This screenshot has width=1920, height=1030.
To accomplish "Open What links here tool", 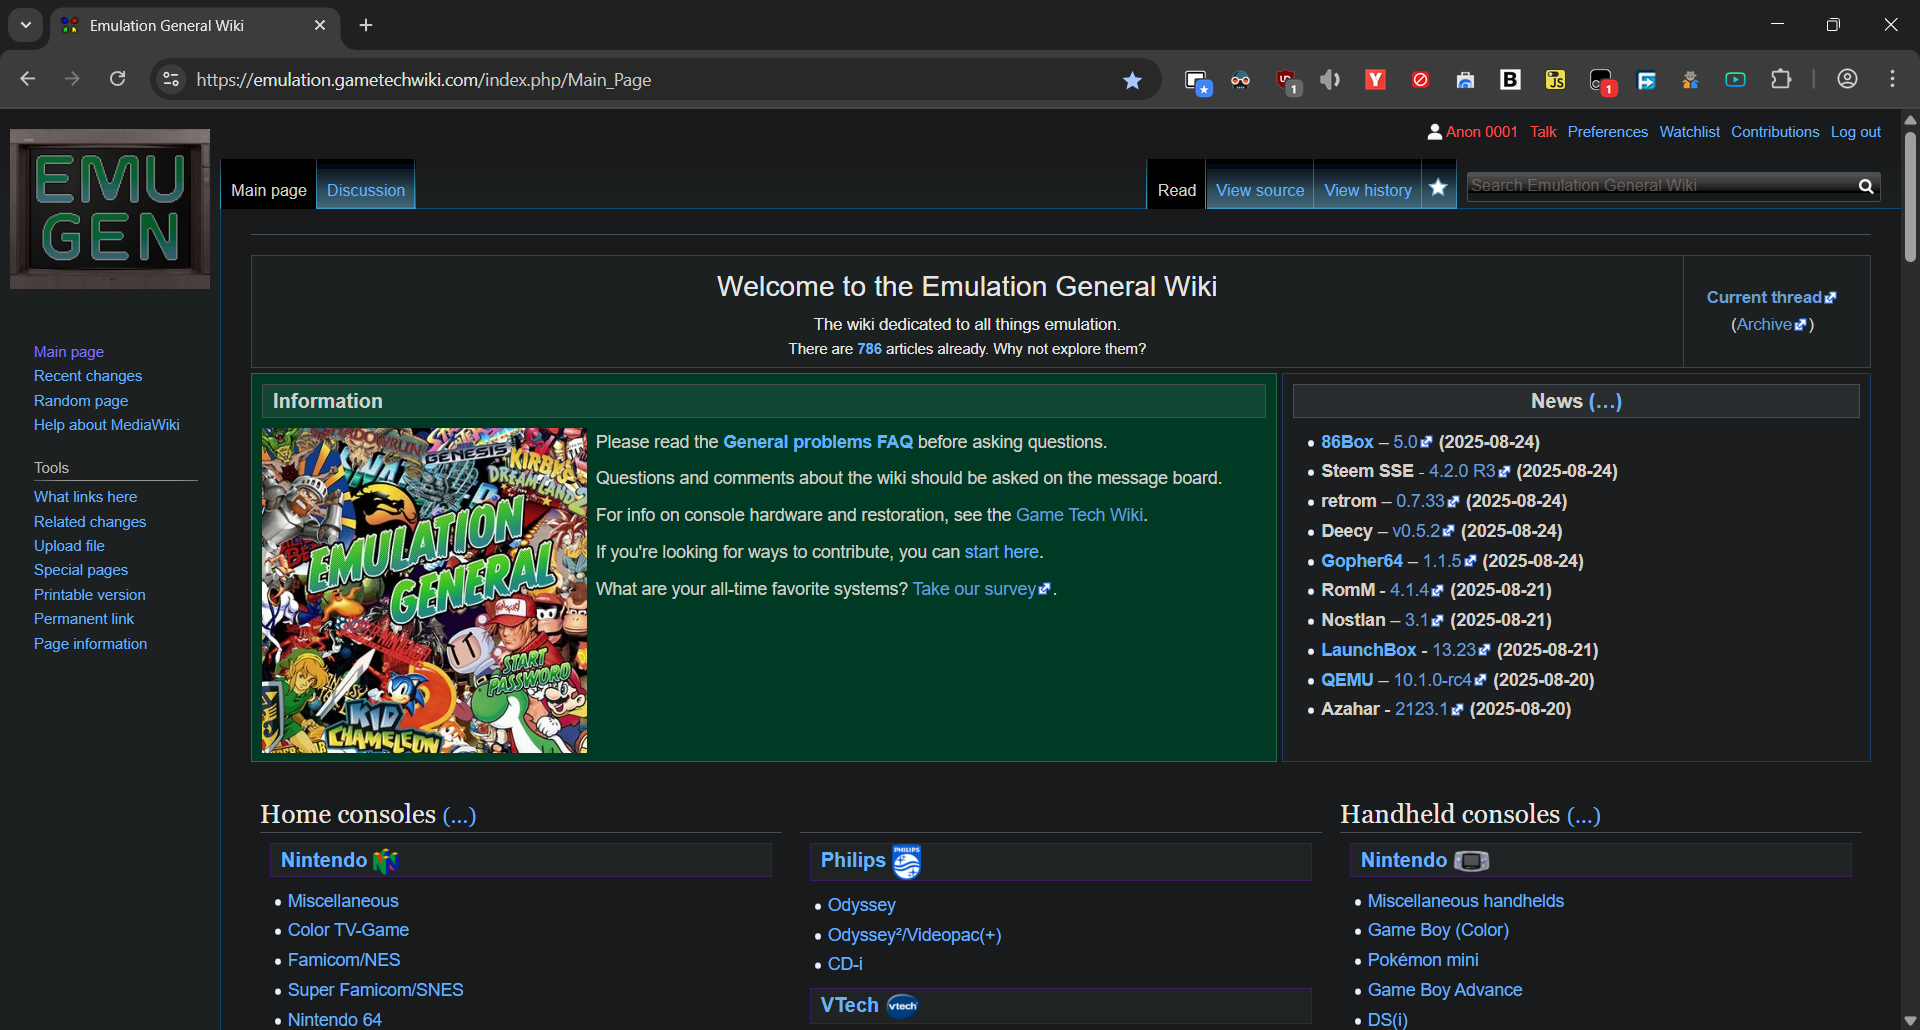I will click(85, 497).
